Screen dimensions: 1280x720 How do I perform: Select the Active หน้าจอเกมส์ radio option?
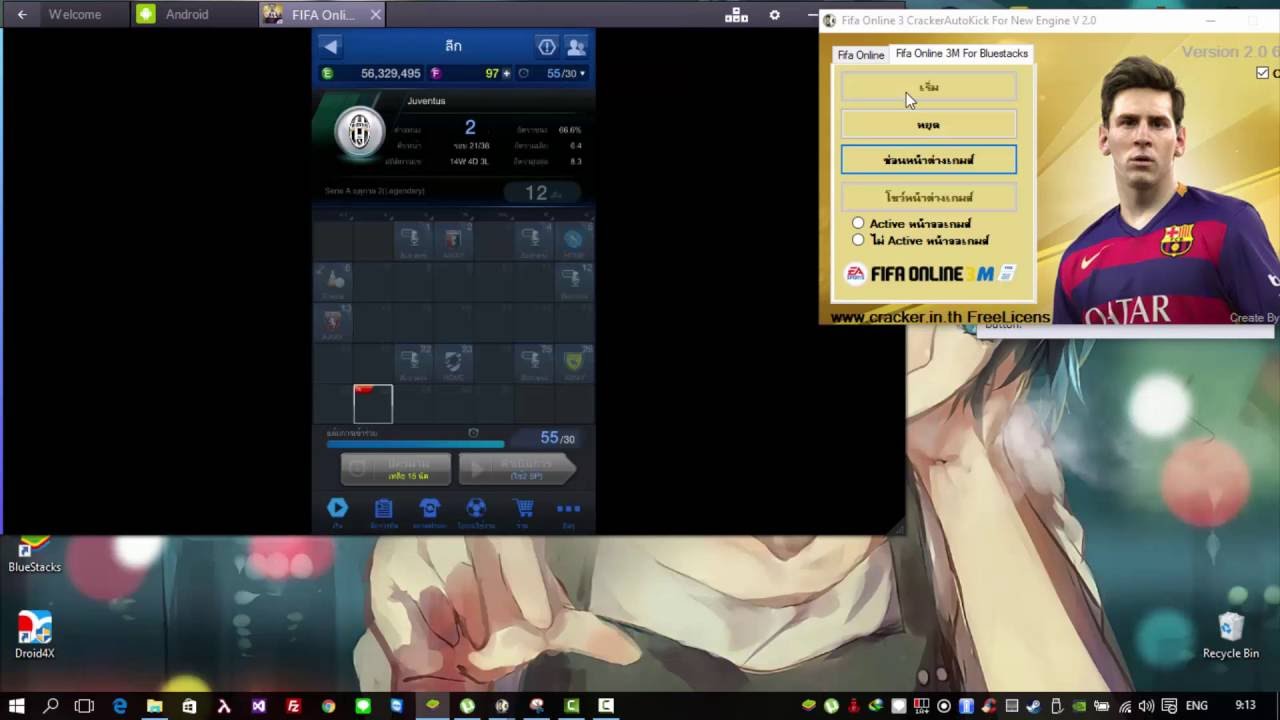tap(858, 223)
